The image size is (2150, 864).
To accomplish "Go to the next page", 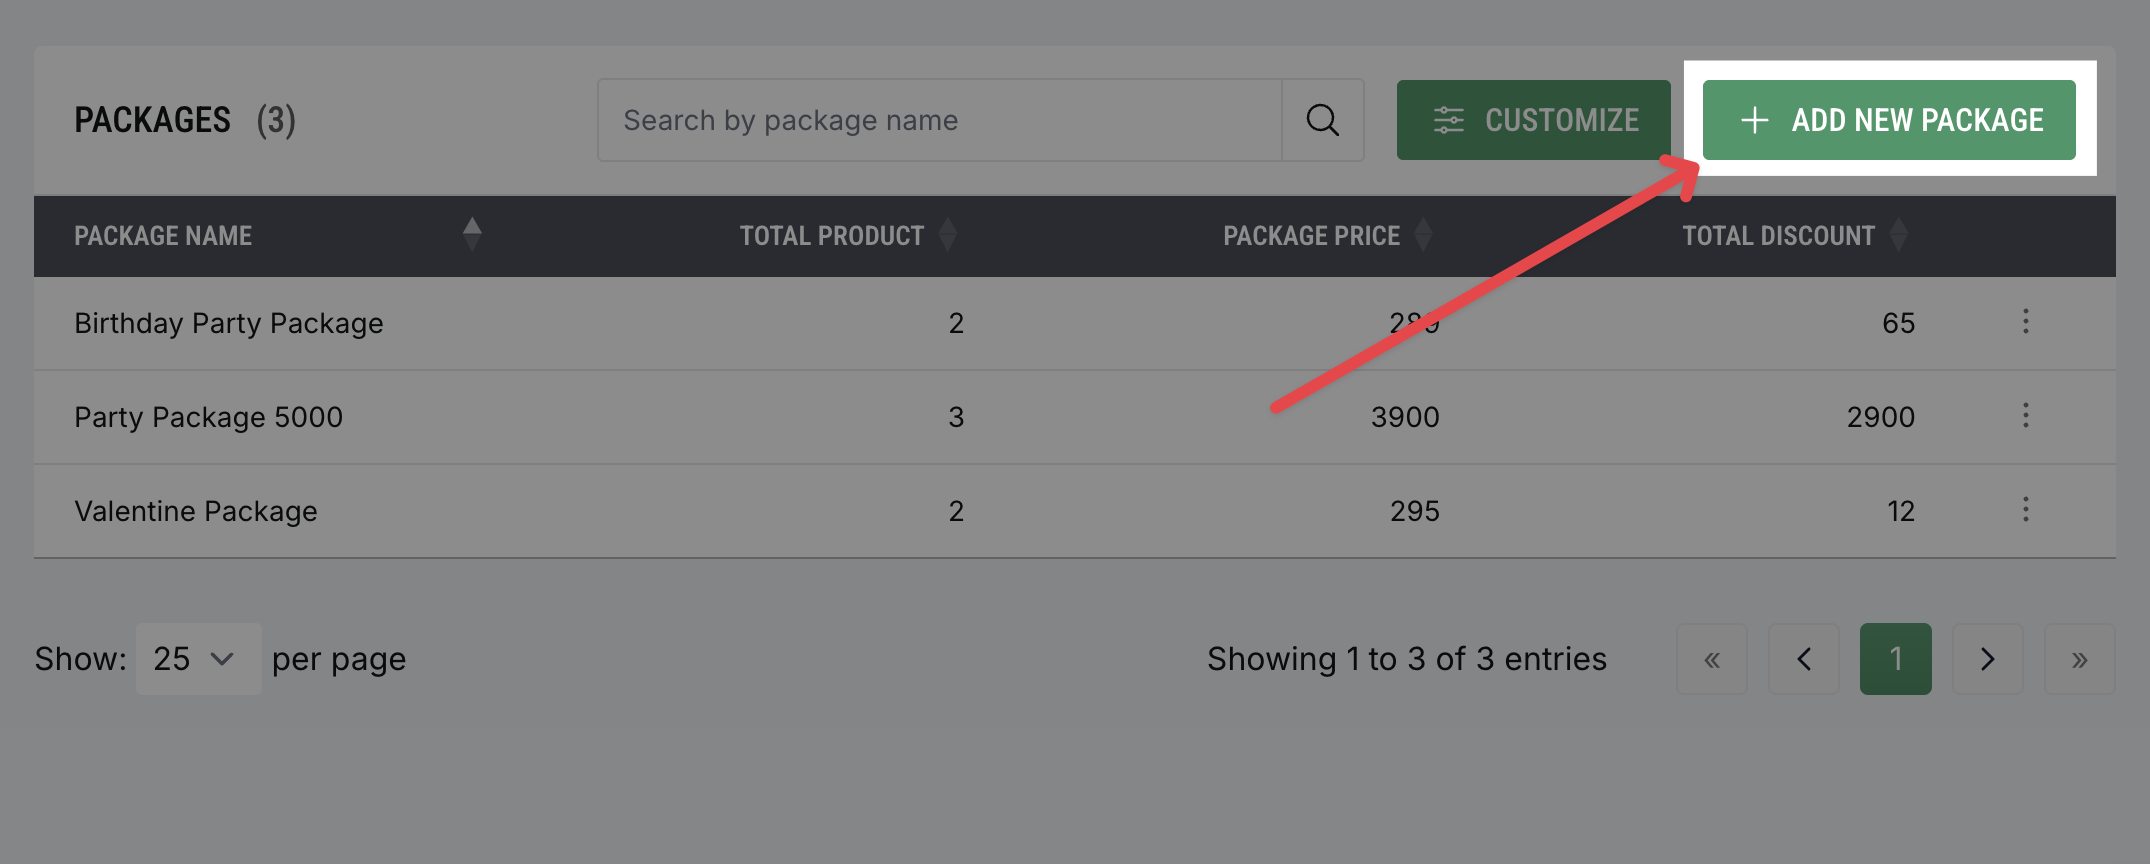I will point(1987,659).
